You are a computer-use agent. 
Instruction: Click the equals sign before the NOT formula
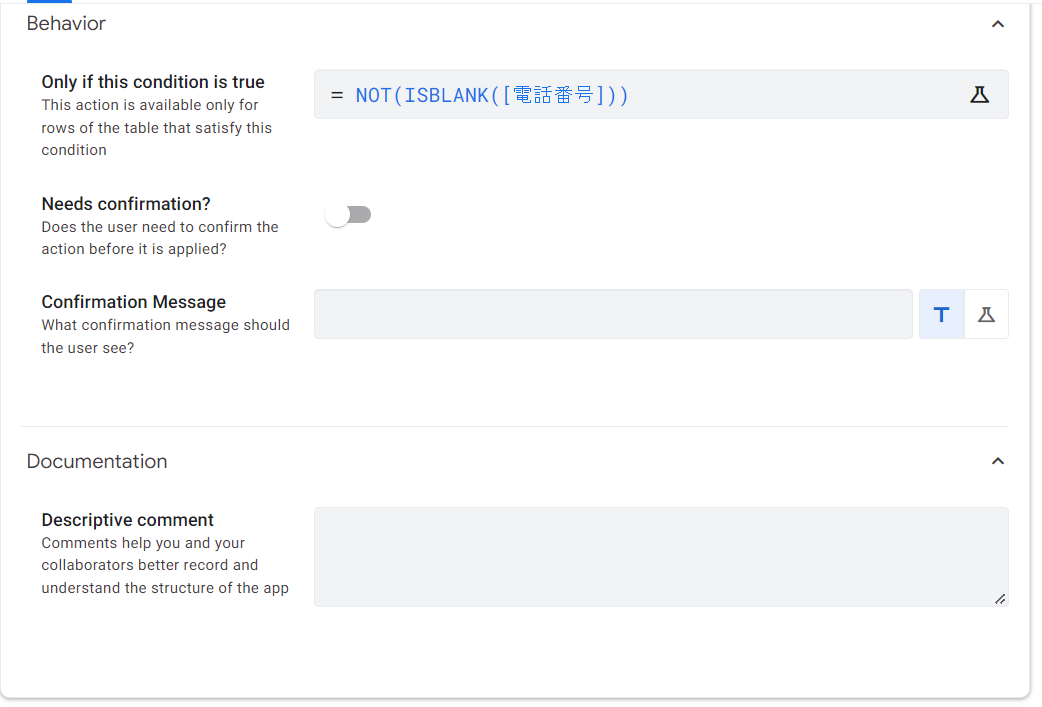click(x=337, y=96)
